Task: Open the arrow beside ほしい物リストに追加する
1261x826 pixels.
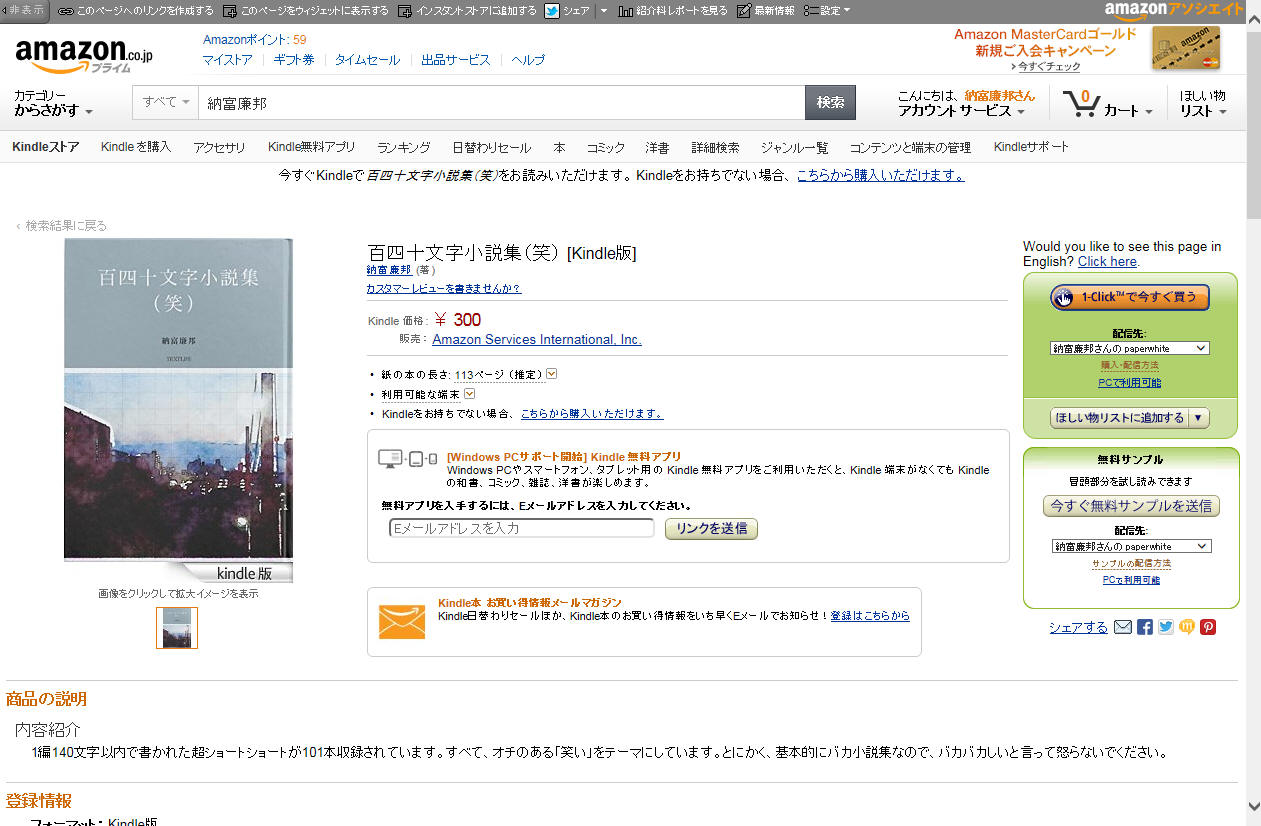Action: pos(1199,418)
